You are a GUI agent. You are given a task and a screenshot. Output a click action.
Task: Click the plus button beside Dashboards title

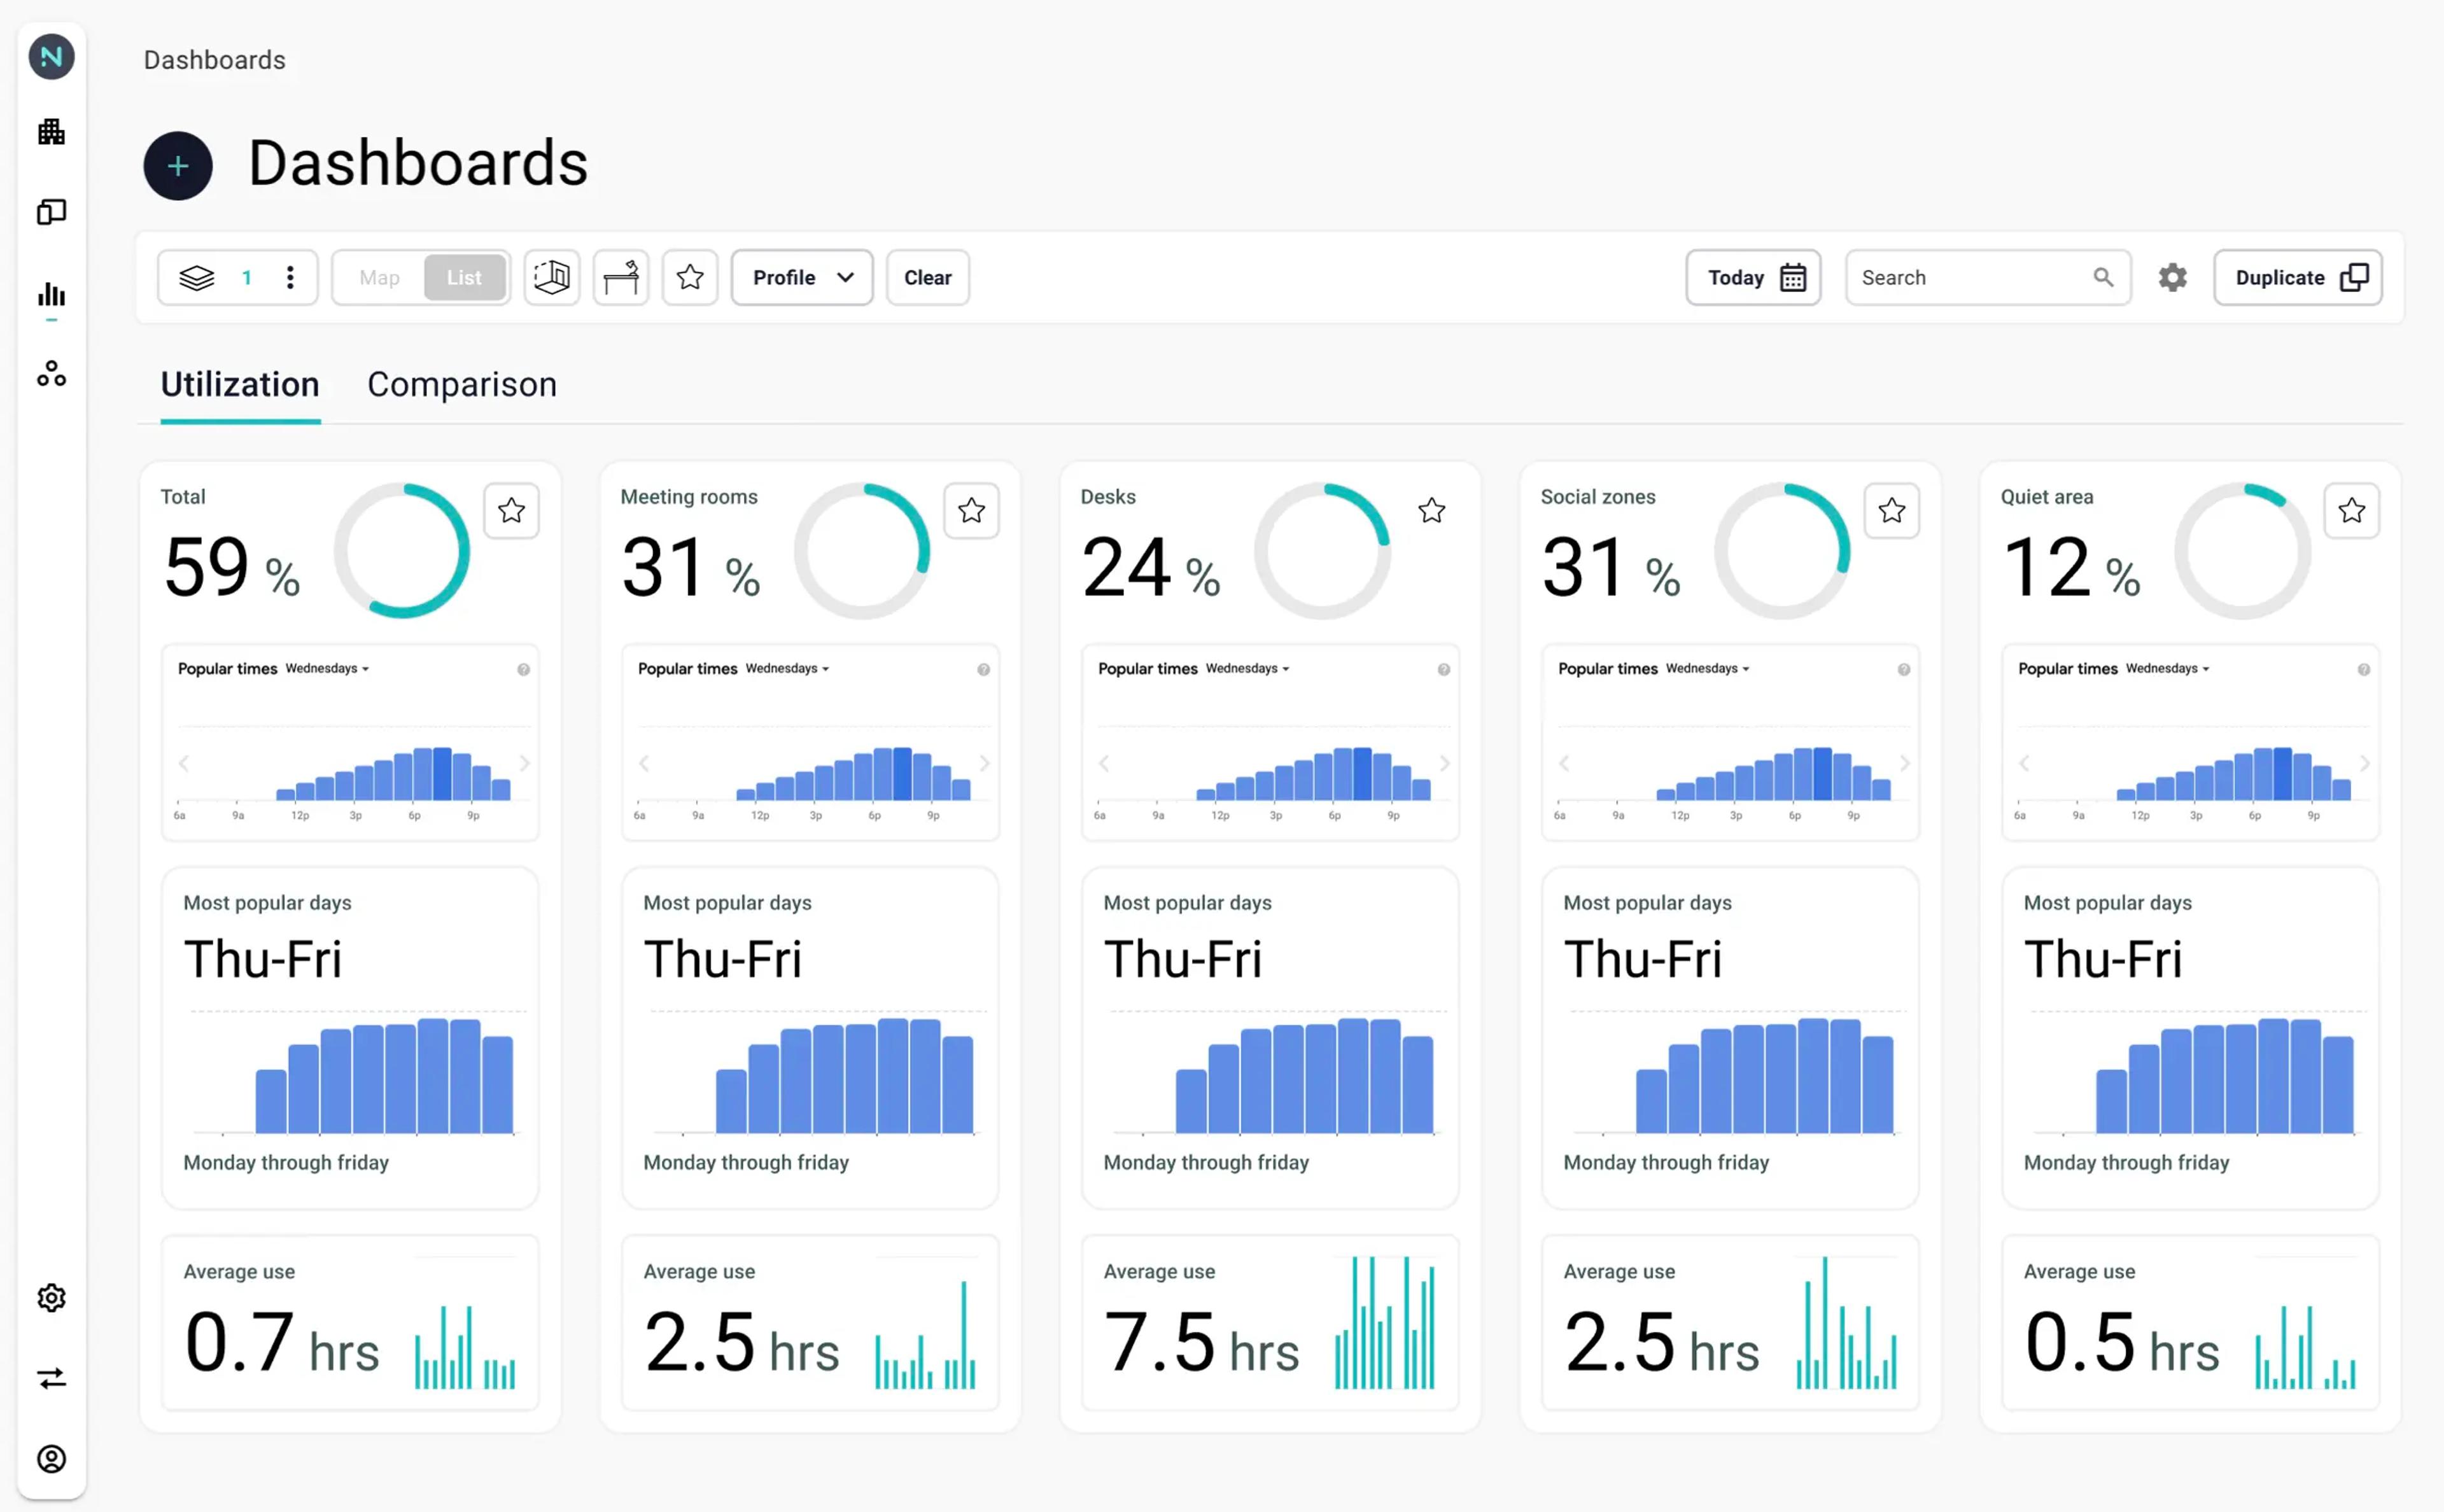(x=178, y=166)
